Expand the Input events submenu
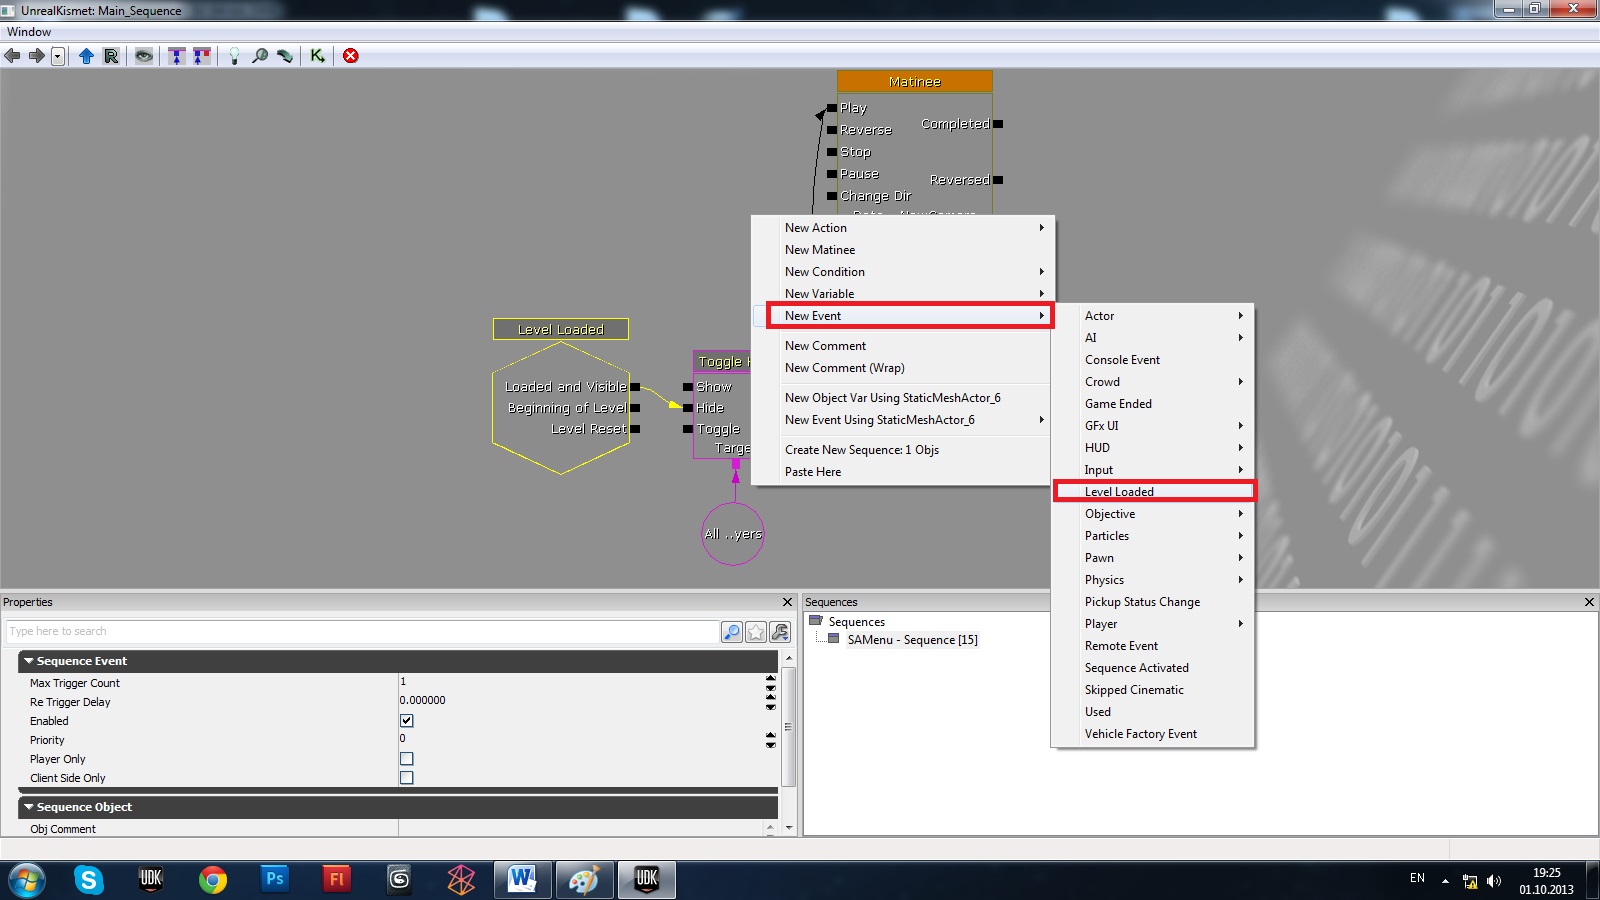The height and width of the screenshot is (900, 1600). [x=1153, y=470]
